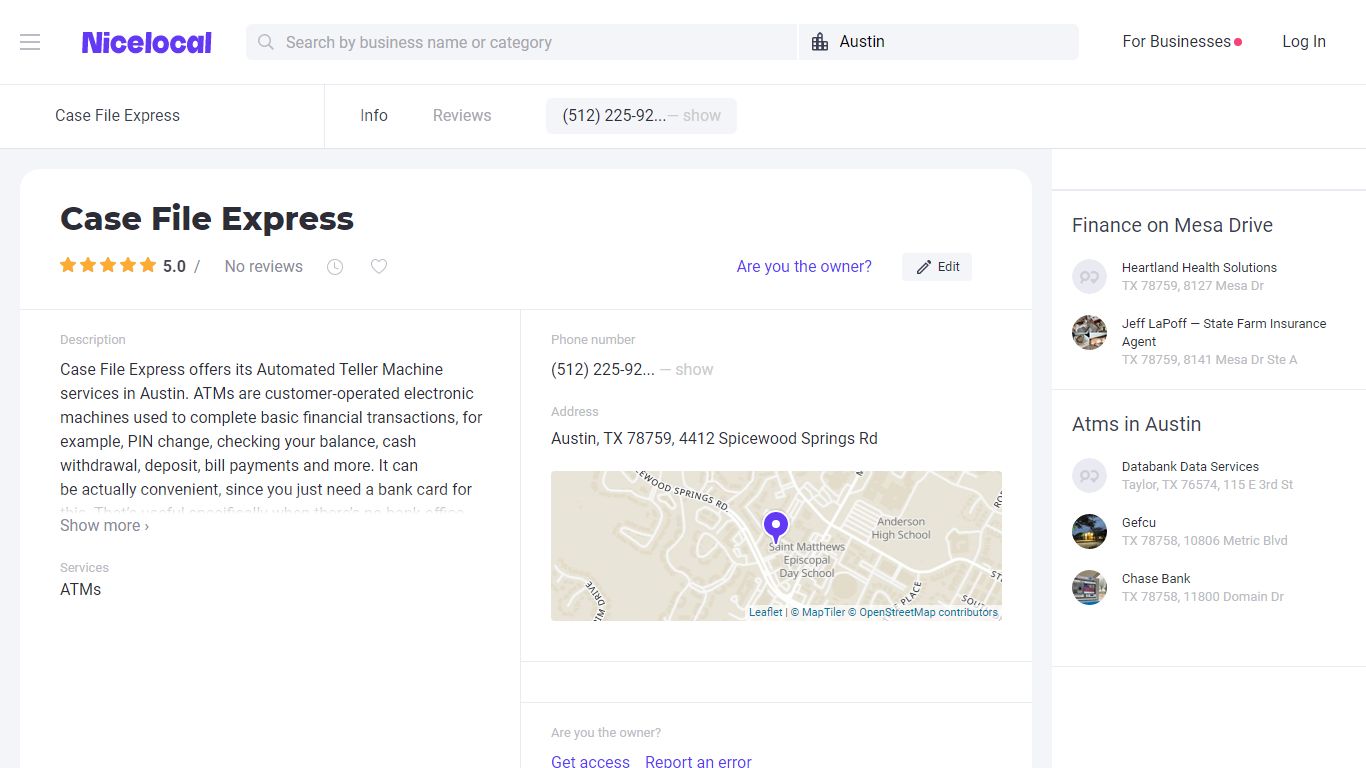Click No reviews text
This screenshot has height=768, width=1366.
(264, 267)
